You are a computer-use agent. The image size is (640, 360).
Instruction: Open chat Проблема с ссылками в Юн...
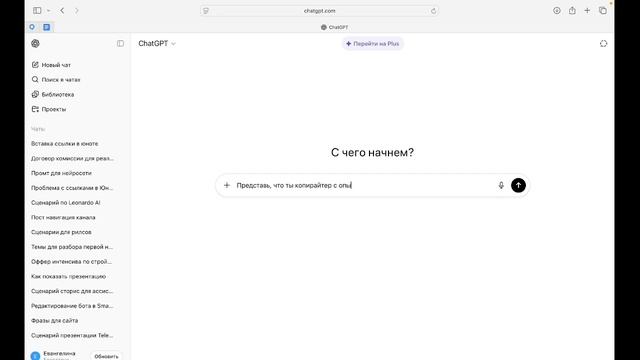click(x=72, y=188)
